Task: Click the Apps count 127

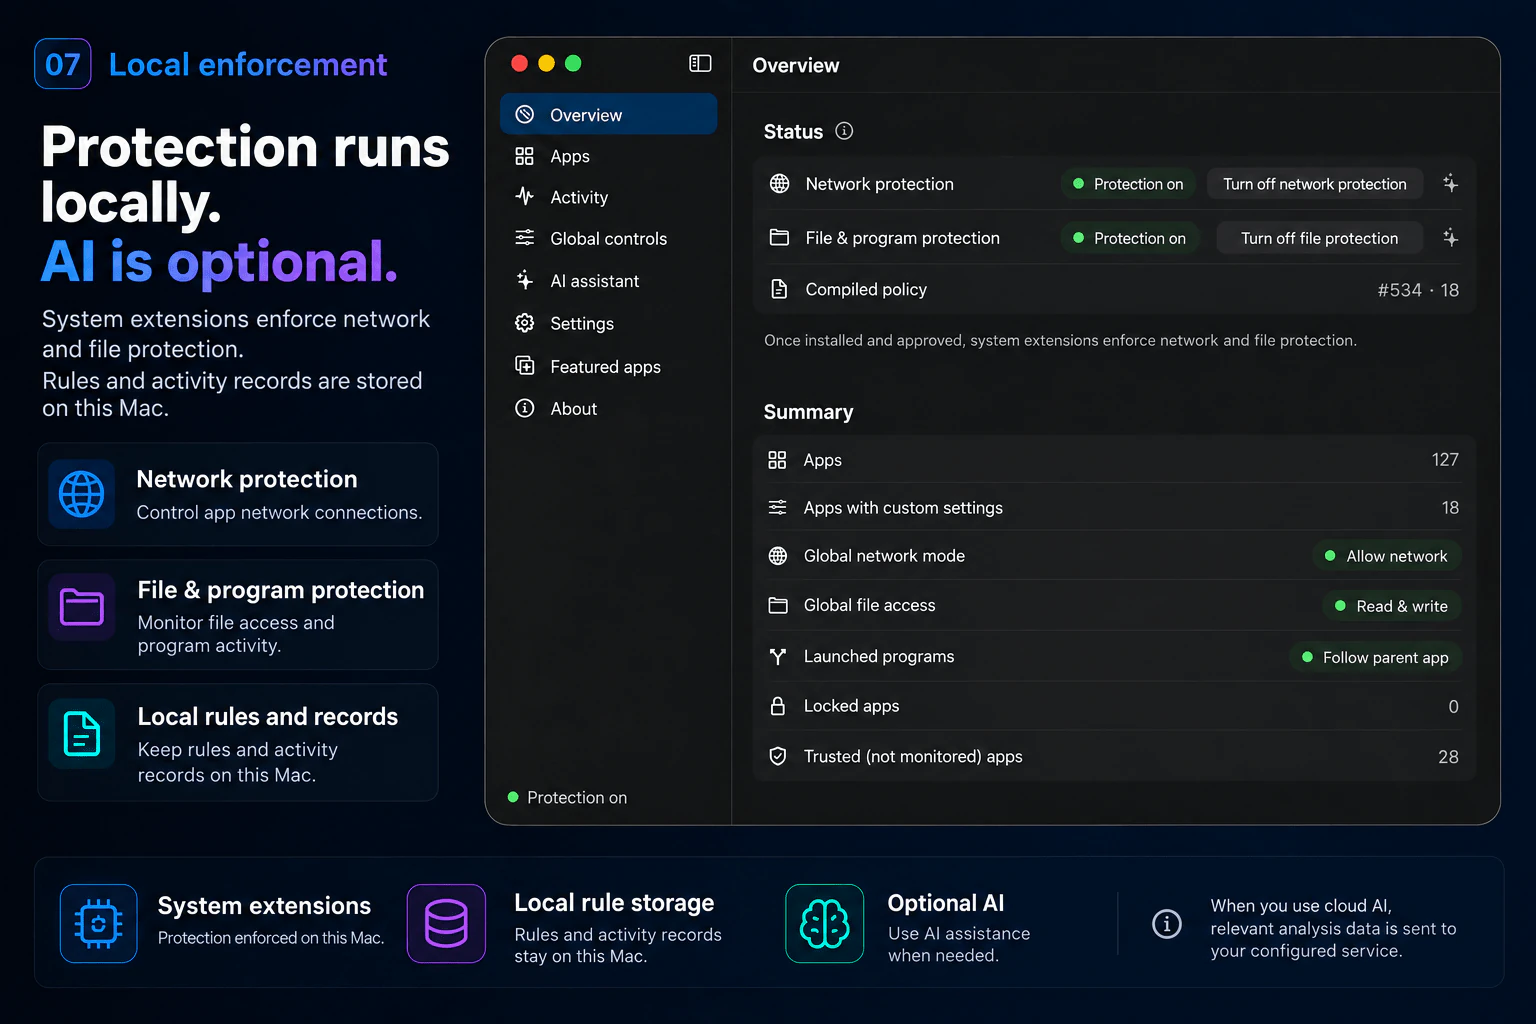Action: (1445, 460)
